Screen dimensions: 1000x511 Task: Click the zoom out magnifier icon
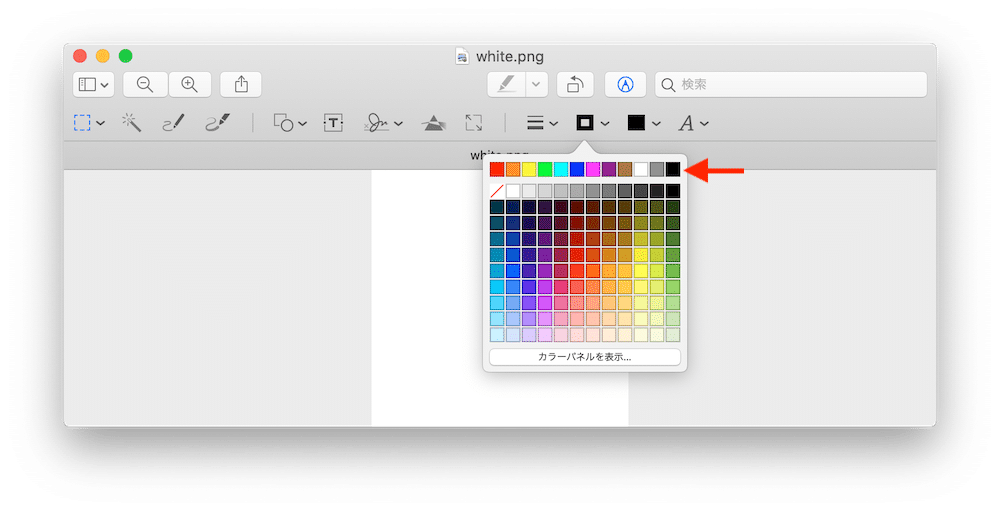coord(145,85)
